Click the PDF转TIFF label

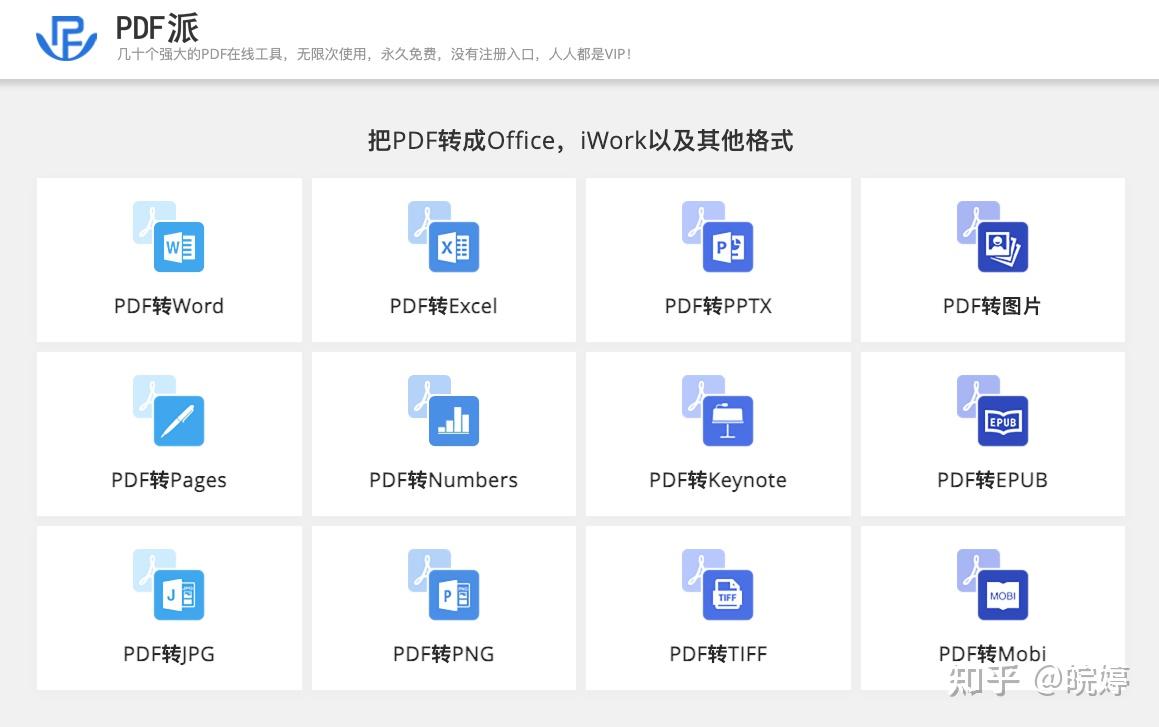tap(718, 654)
